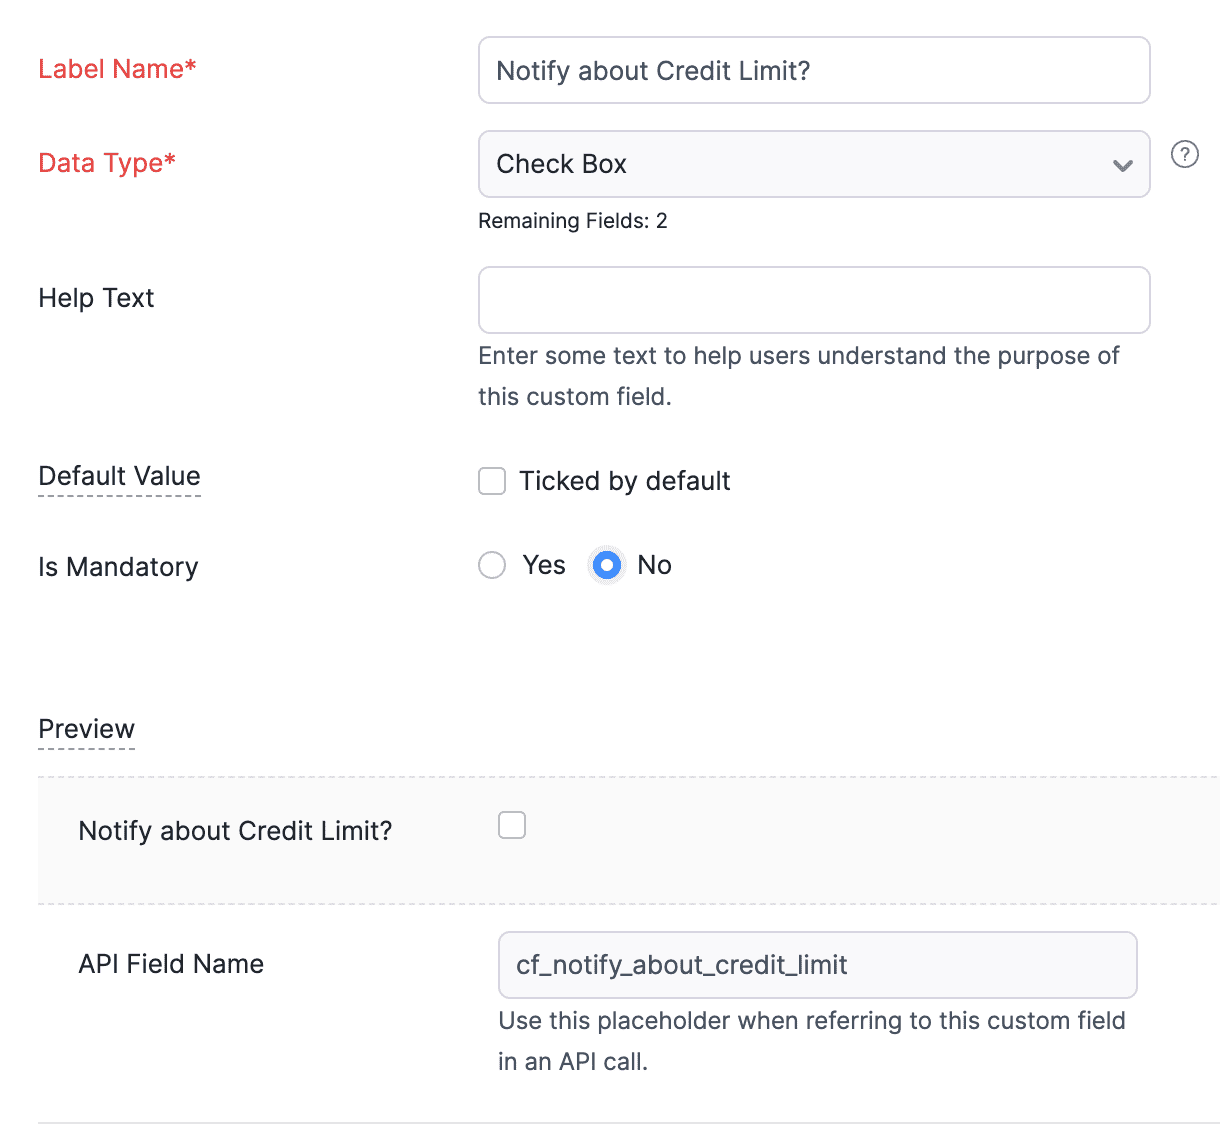Select the No radio button for Is Mandatory
This screenshot has width=1220, height=1132.
point(607,565)
